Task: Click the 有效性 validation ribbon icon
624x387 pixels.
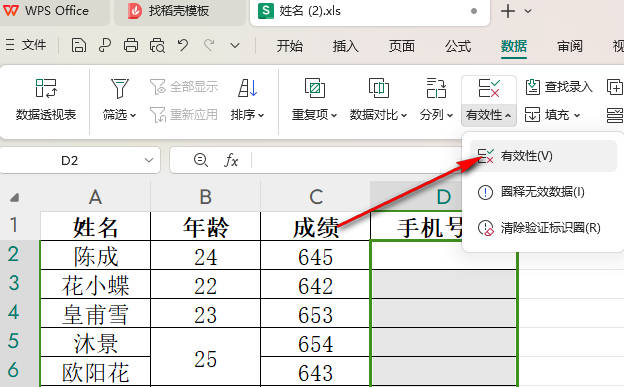Action: [489, 88]
